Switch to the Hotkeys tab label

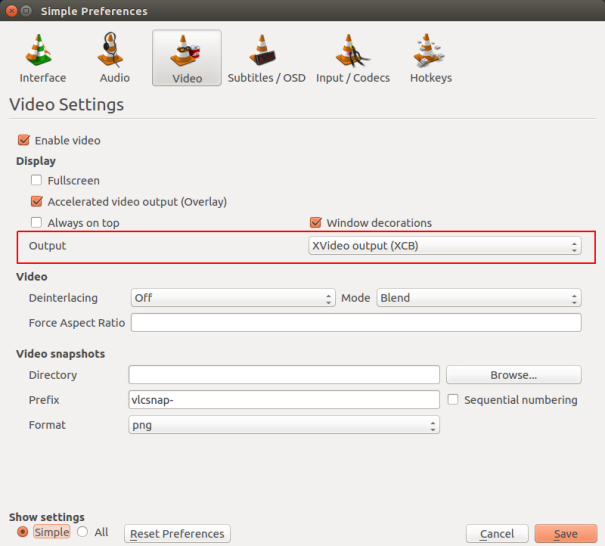pos(431,78)
